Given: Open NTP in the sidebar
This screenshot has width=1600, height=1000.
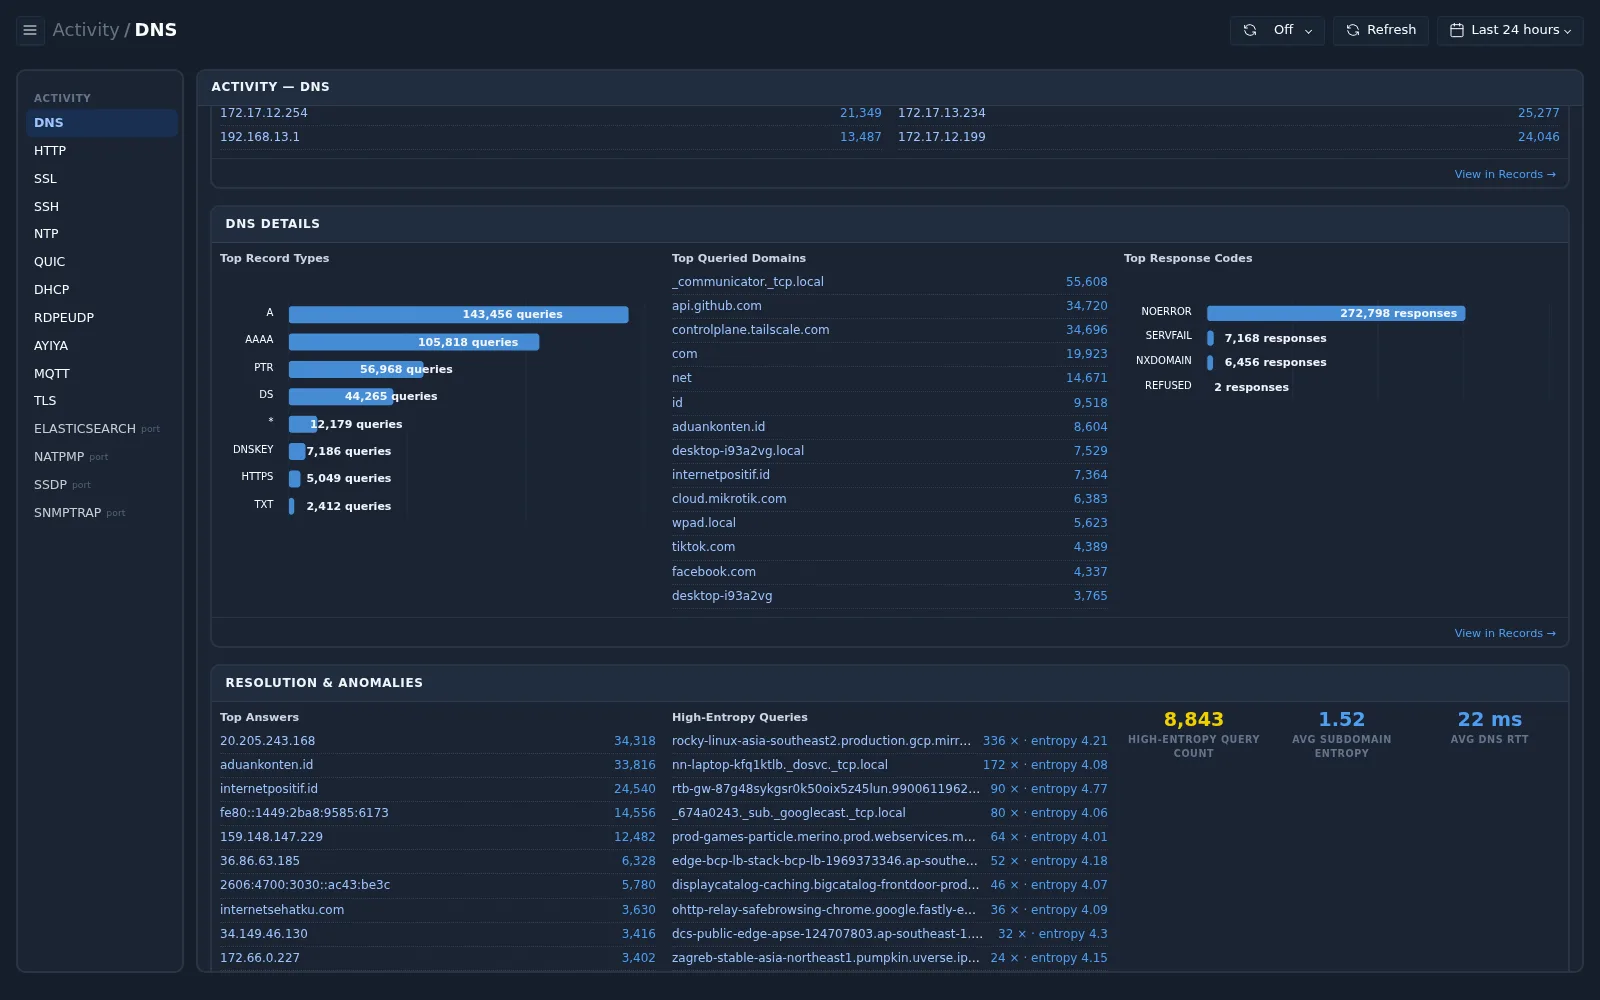Looking at the screenshot, I should pyautogui.click(x=102, y=234).
